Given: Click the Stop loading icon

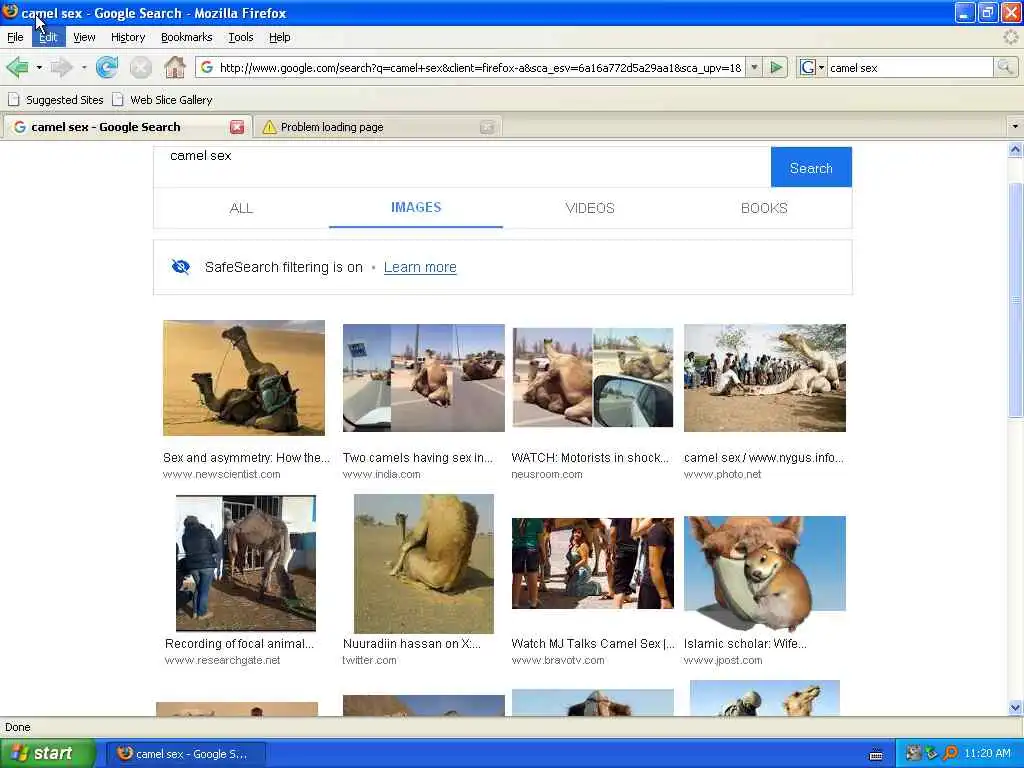Looking at the screenshot, I should [x=140, y=67].
